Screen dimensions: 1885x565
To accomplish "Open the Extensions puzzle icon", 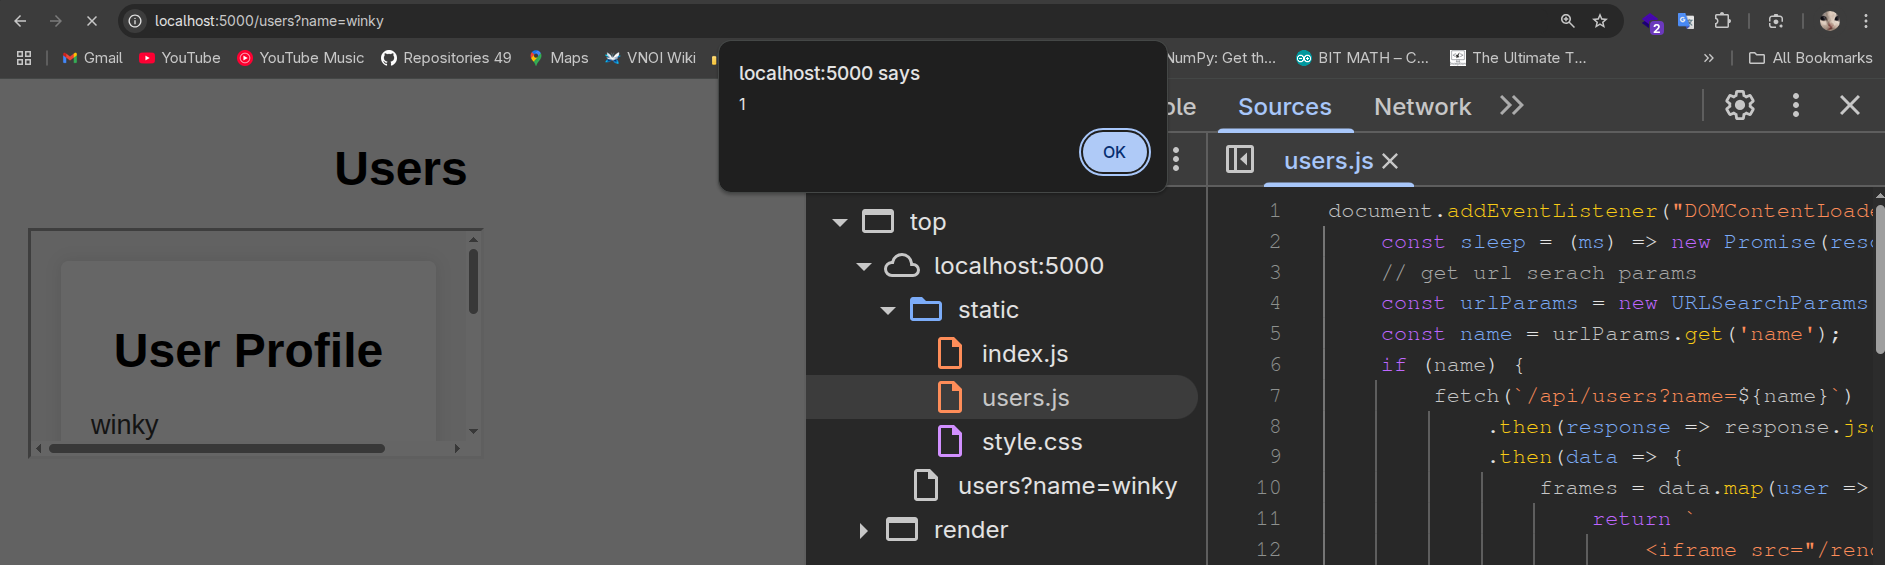I will tap(1722, 21).
